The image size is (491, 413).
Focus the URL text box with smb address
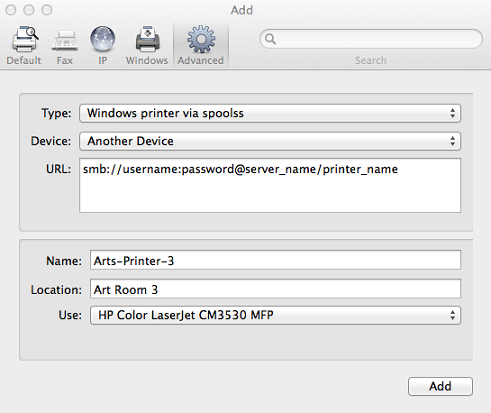[270, 185]
